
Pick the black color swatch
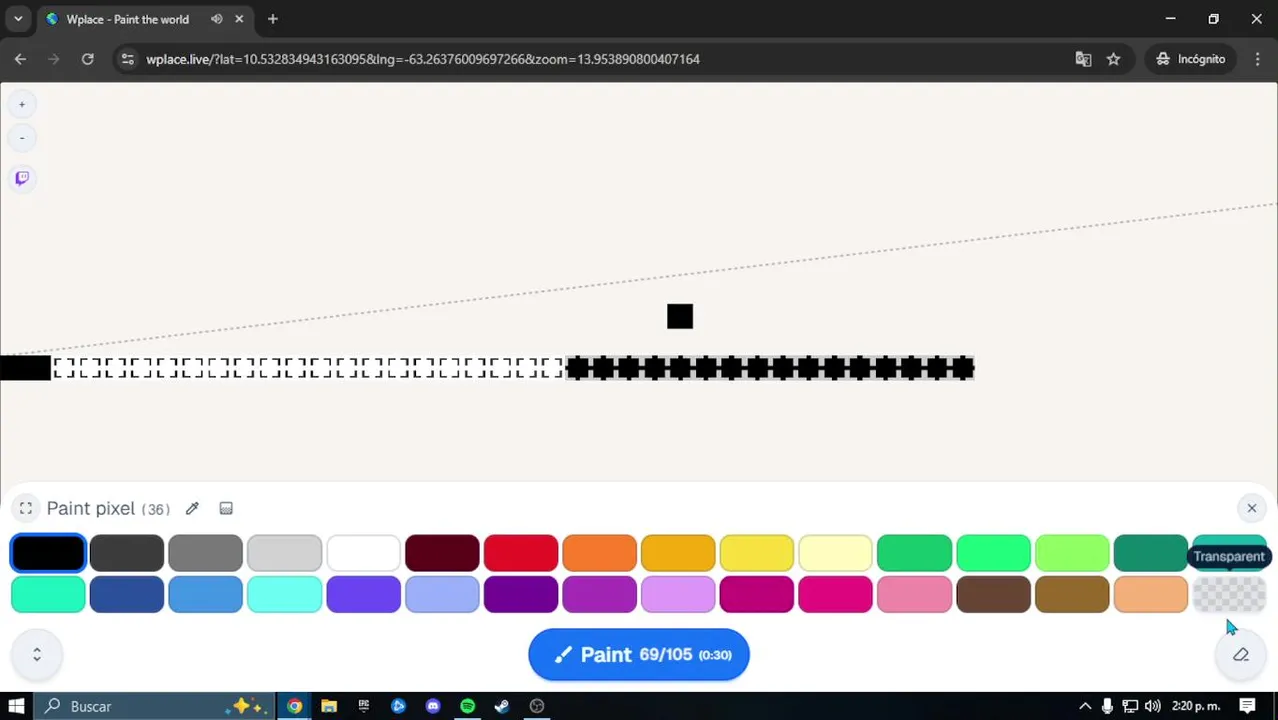pos(48,553)
